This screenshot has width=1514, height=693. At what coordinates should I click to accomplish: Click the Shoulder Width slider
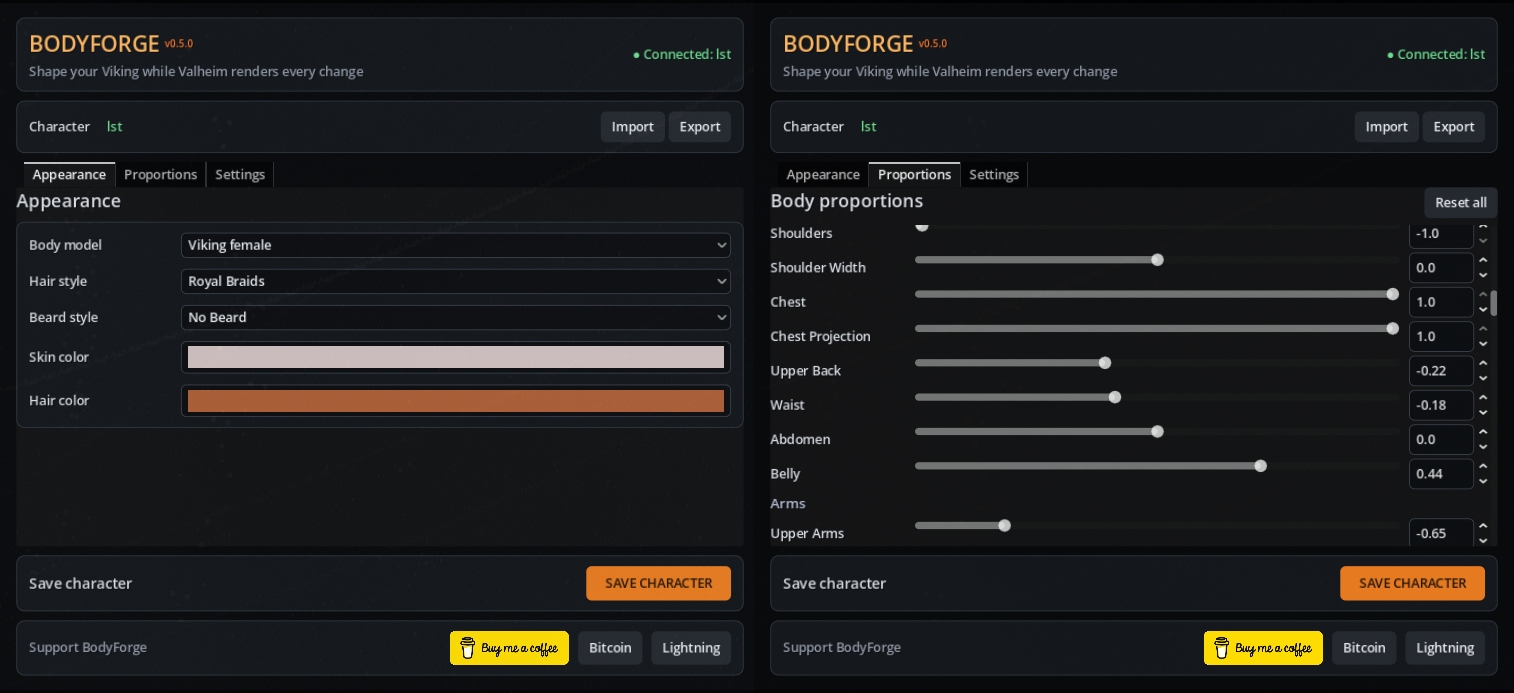[1157, 260]
